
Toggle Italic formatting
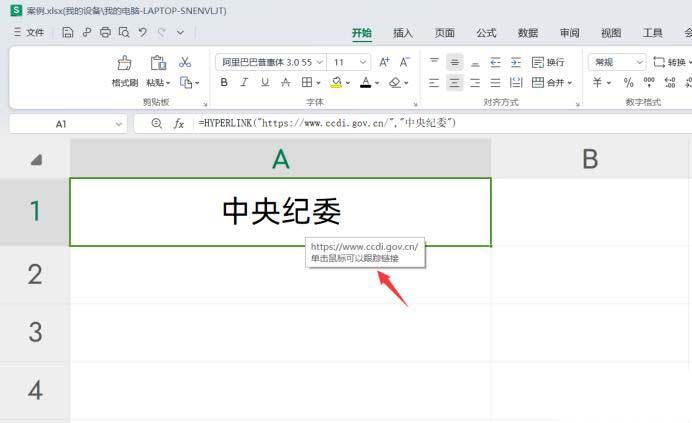[244, 83]
